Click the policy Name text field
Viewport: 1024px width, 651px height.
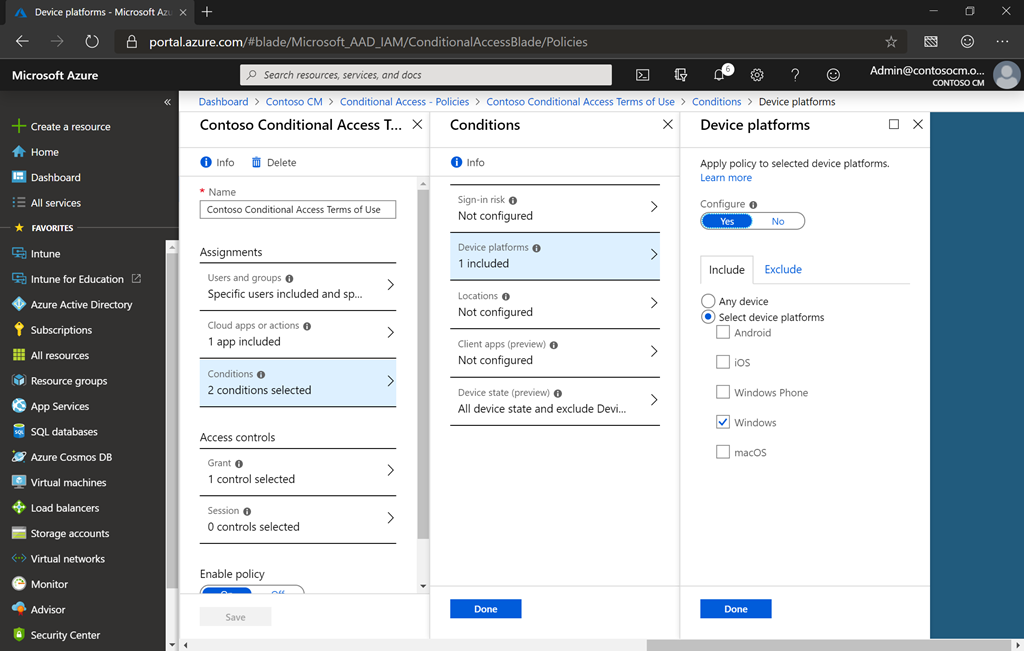297,210
